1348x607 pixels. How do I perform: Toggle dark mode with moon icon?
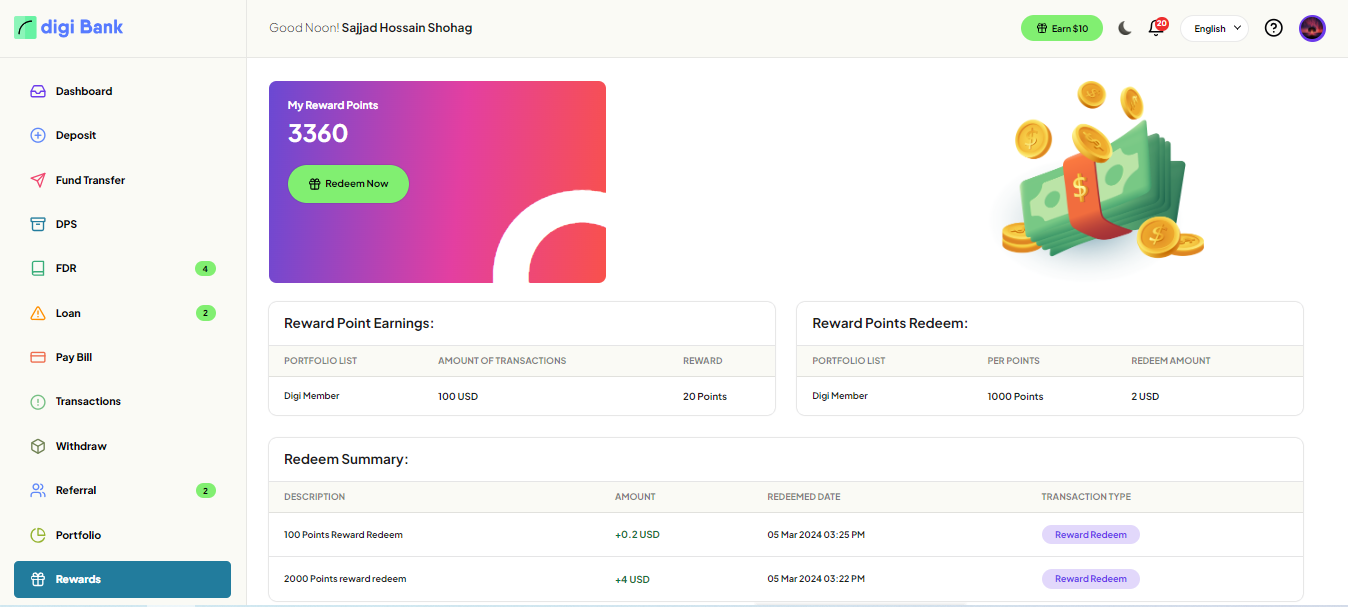click(1125, 28)
